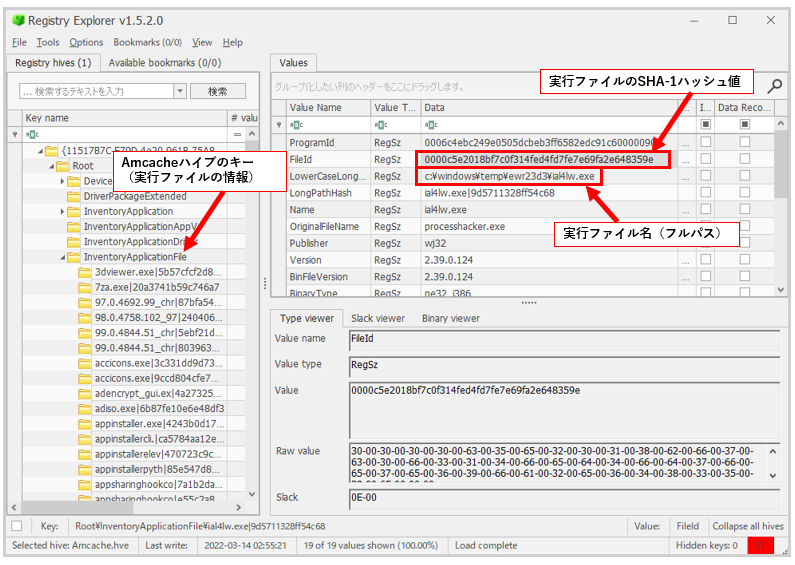Focus the search text input field

pos(97,91)
